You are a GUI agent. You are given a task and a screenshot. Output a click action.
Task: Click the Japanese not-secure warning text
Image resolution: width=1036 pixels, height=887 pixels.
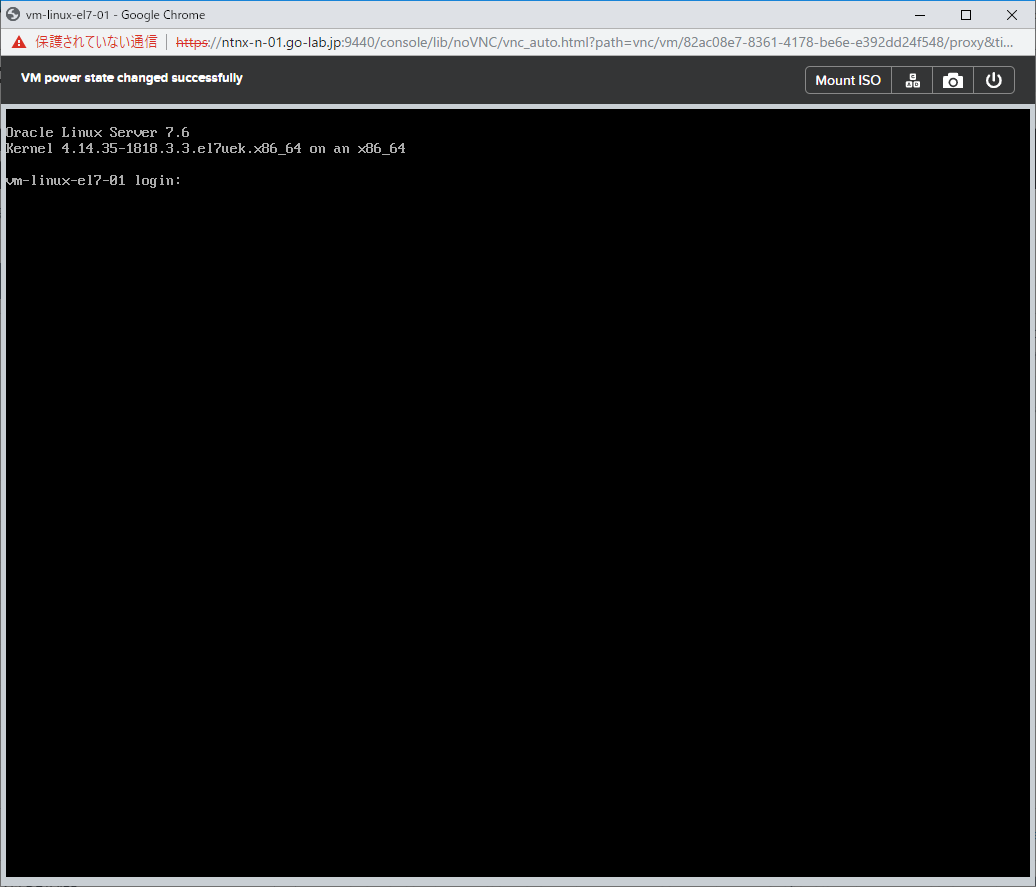96,42
